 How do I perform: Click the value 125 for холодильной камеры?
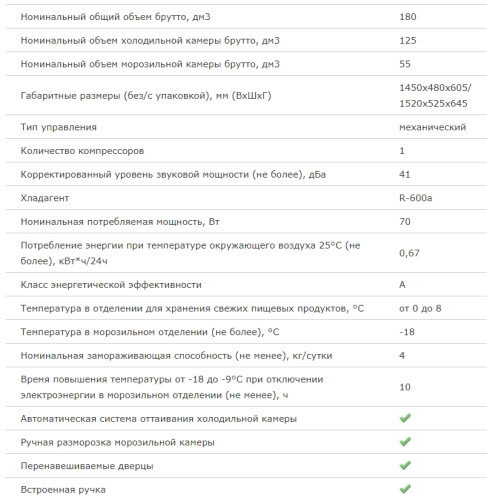[408, 40]
